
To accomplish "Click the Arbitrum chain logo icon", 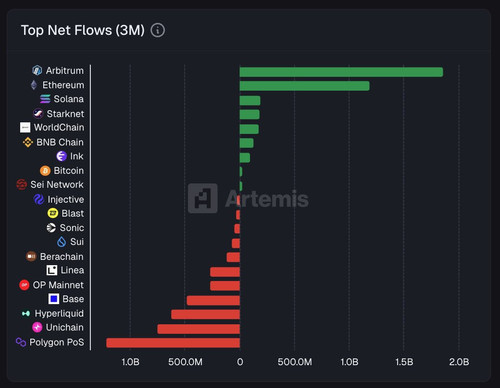I will 37,70.
